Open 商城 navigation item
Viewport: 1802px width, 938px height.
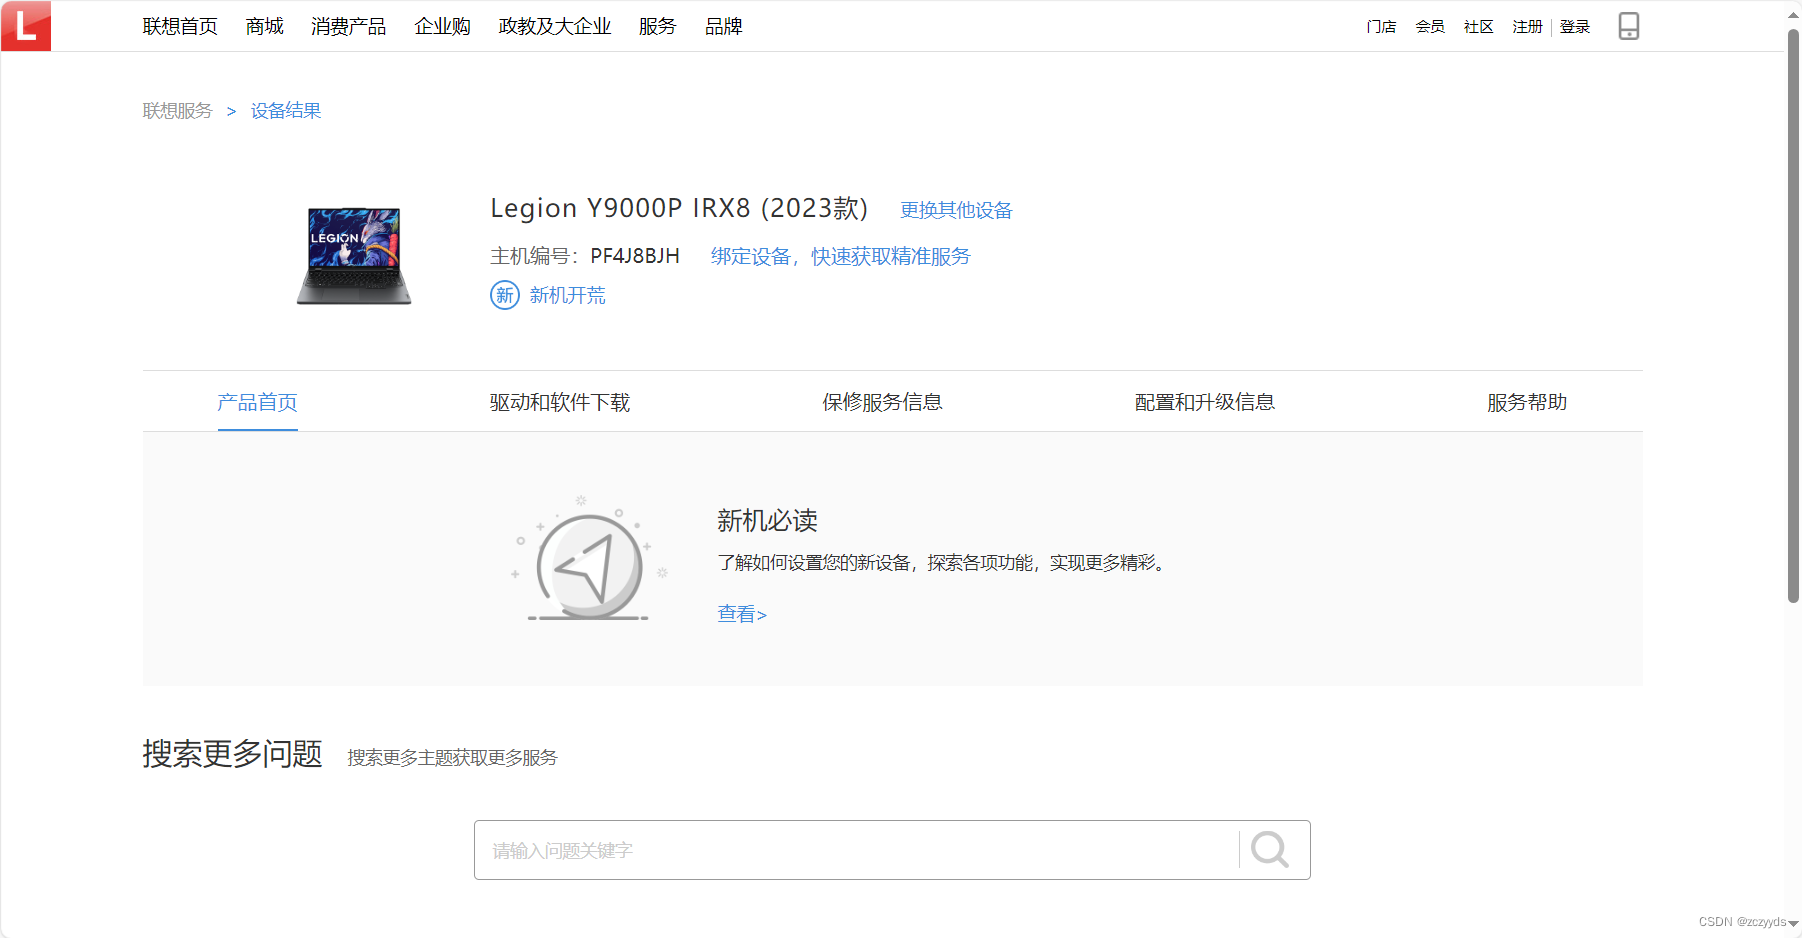(265, 27)
